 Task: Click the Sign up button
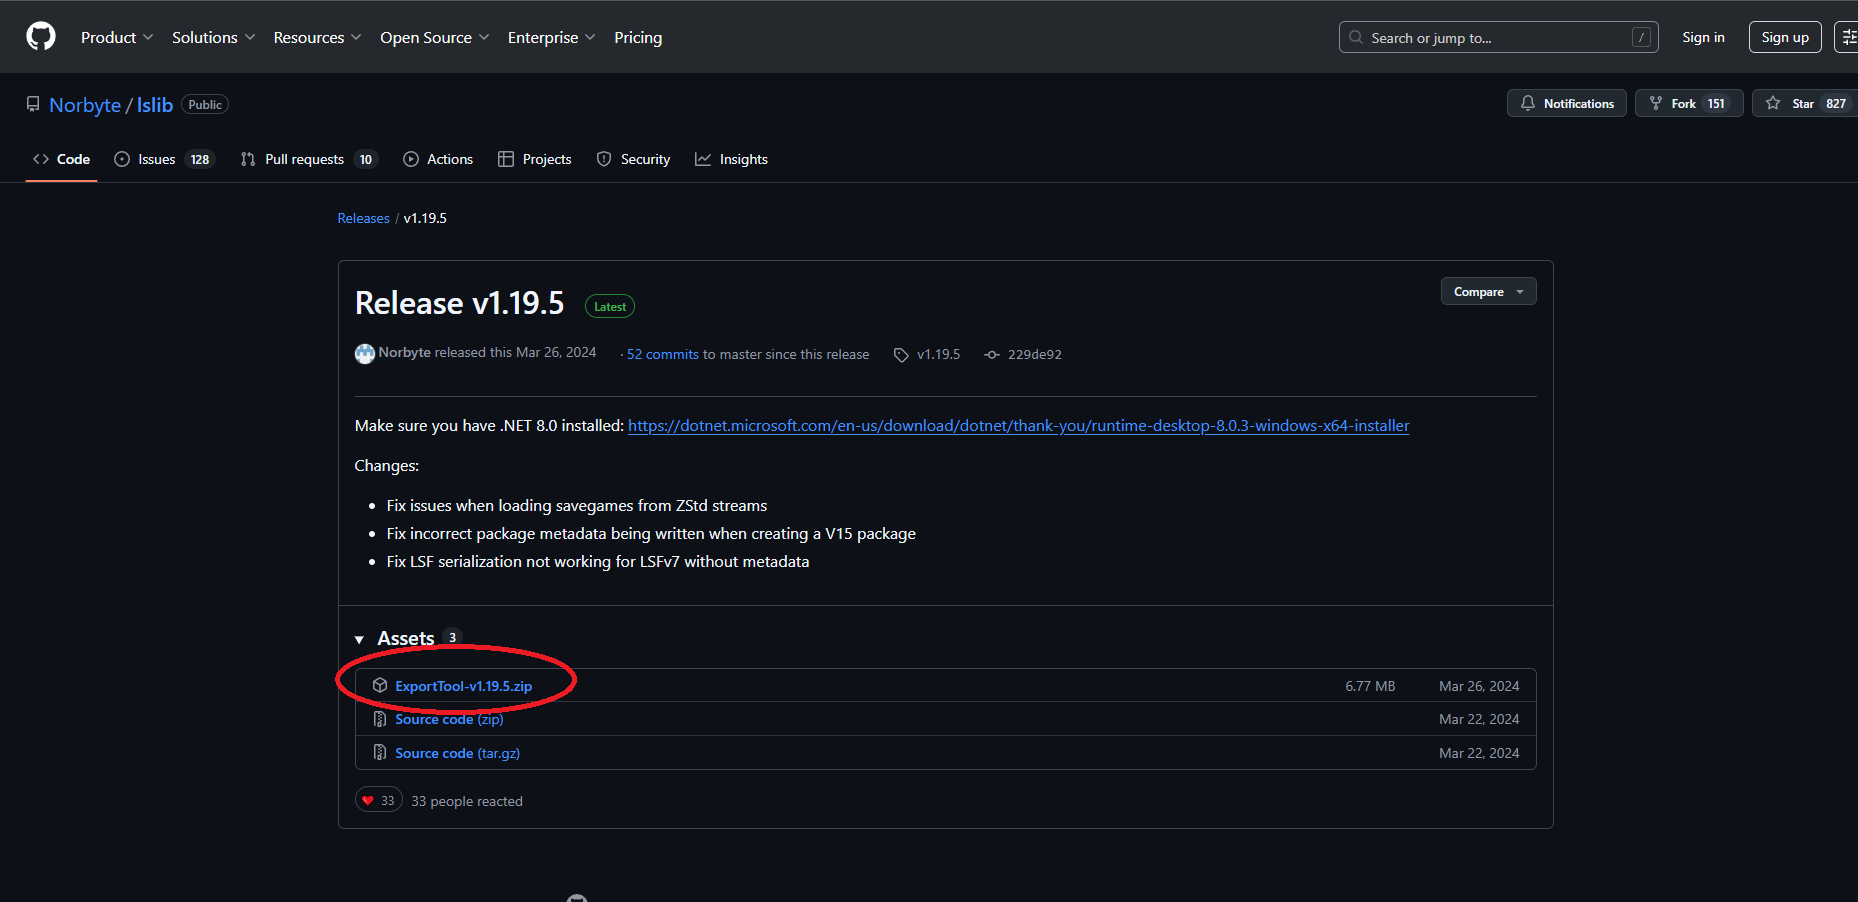pos(1785,37)
